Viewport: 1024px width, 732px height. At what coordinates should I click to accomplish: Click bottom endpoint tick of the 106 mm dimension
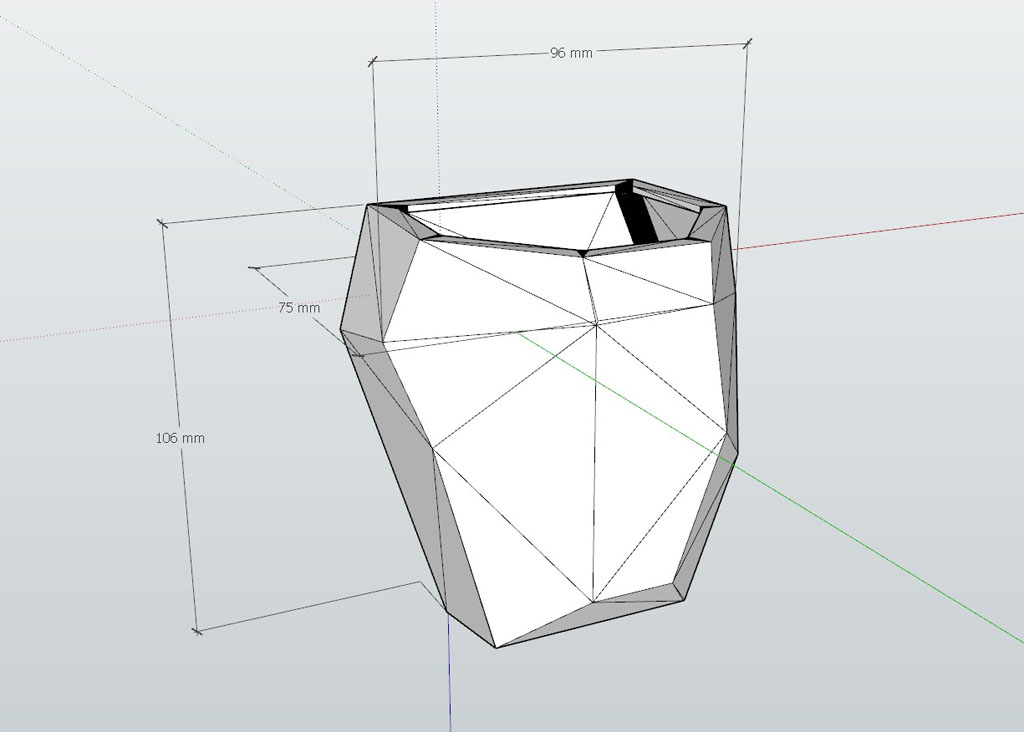point(197,630)
